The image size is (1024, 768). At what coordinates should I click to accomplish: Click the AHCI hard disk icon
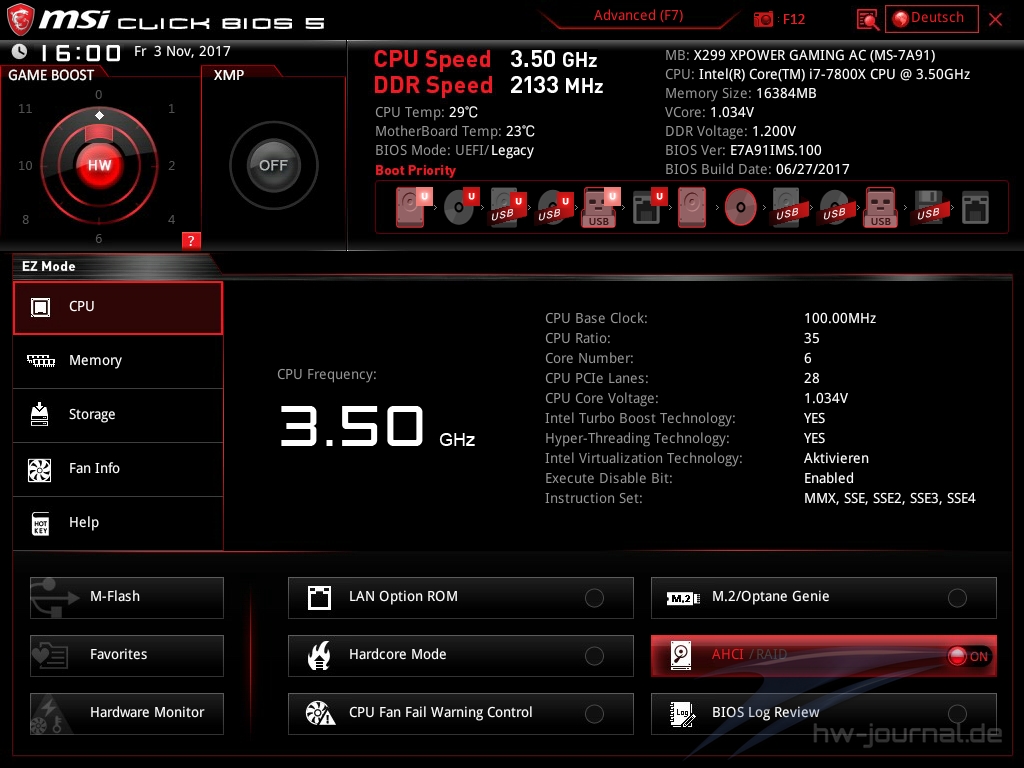click(x=681, y=656)
